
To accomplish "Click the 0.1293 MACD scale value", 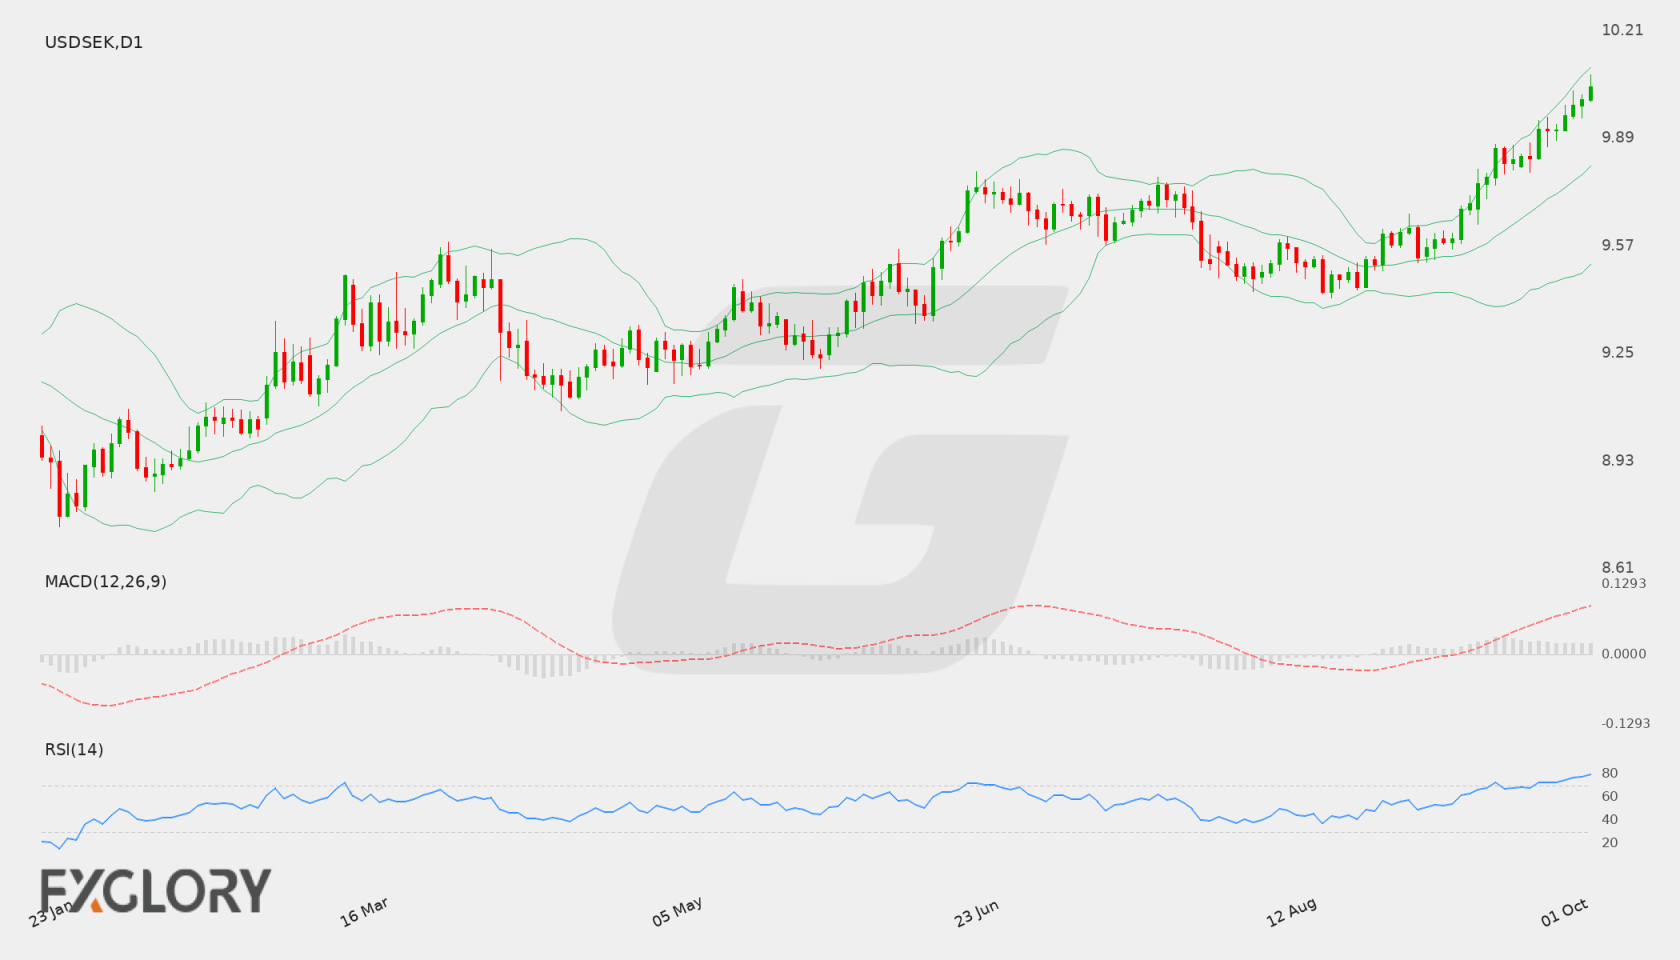I will [x=1624, y=583].
